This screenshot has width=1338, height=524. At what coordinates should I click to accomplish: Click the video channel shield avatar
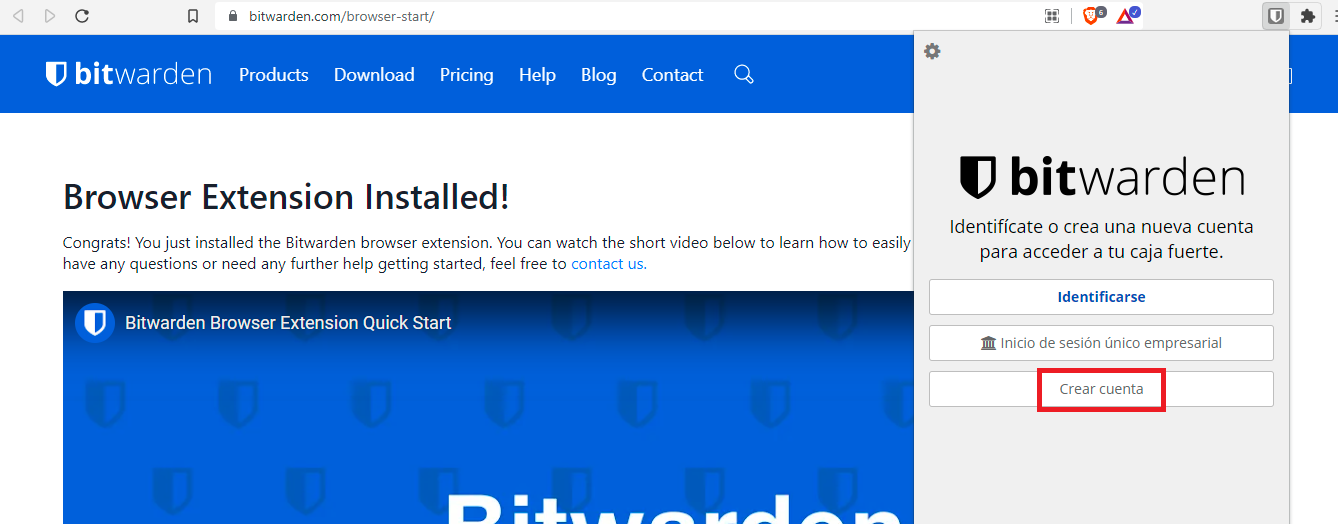pos(95,323)
